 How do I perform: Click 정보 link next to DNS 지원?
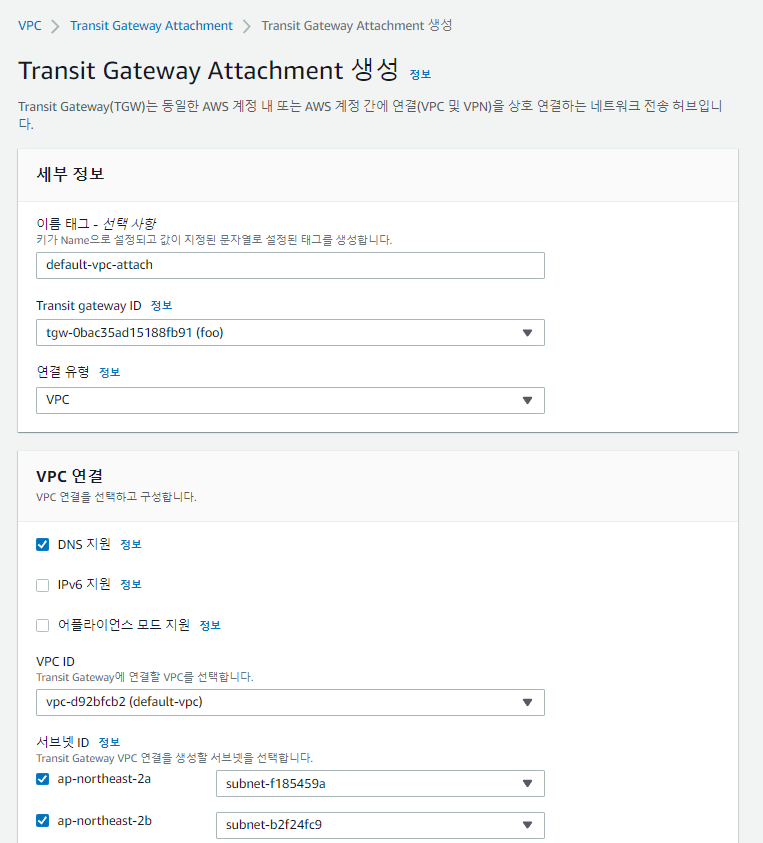point(131,545)
